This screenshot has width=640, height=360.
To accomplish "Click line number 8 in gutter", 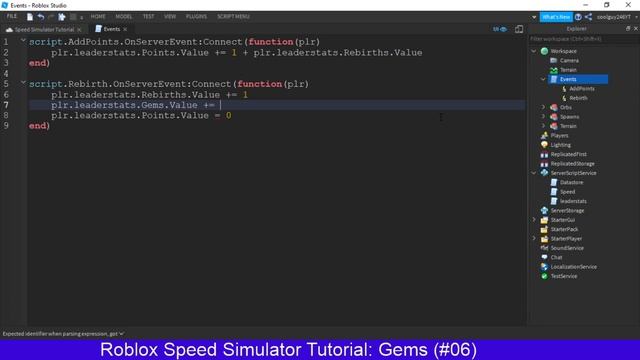I will click(6, 116).
